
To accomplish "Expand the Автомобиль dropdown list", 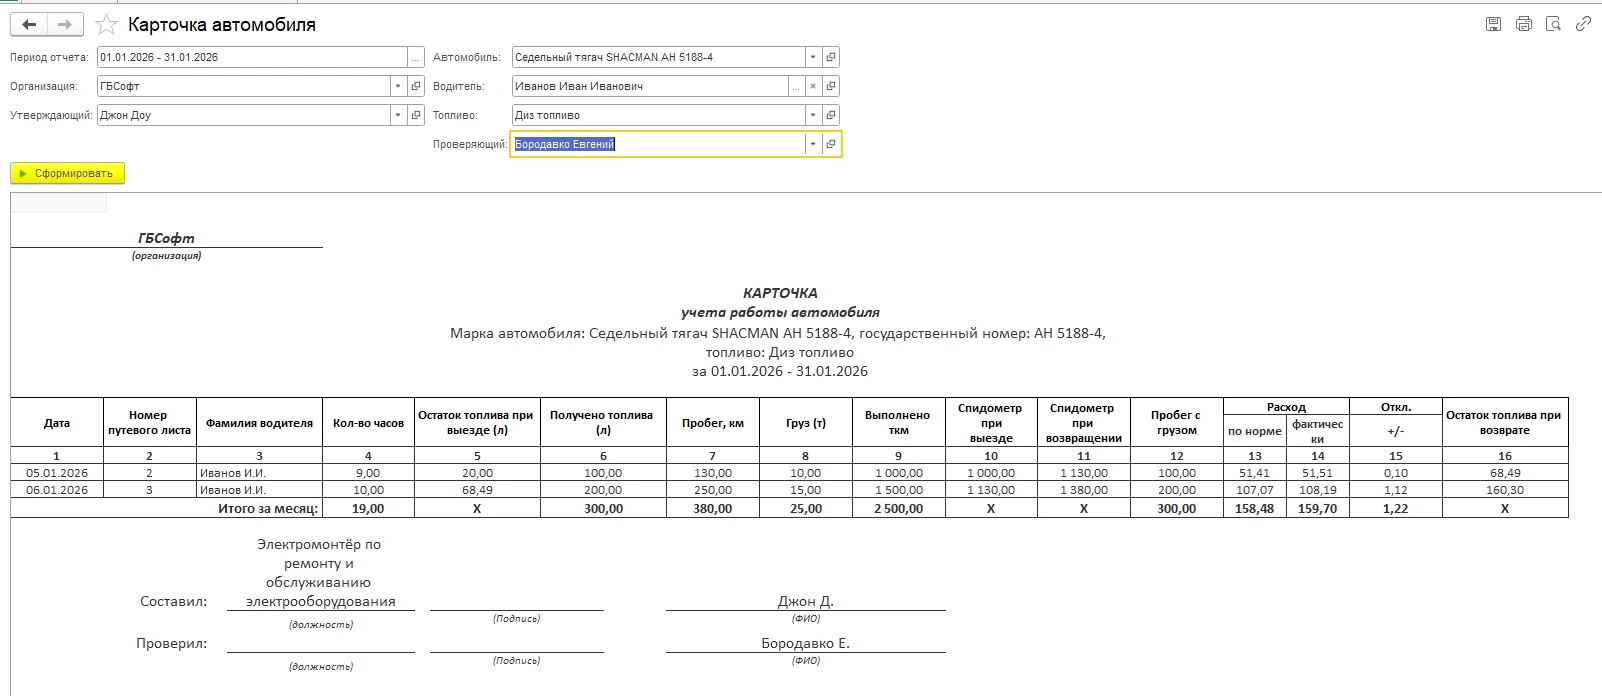I will pos(813,58).
